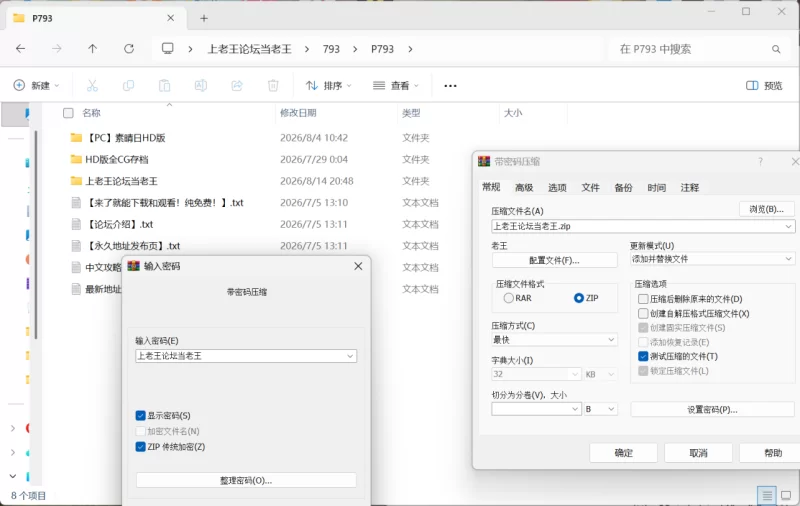The width and height of the screenshot is (800, 506).
Task: Select the 【论坛介绍】.txt file
Action: click(x=119, y=224)
